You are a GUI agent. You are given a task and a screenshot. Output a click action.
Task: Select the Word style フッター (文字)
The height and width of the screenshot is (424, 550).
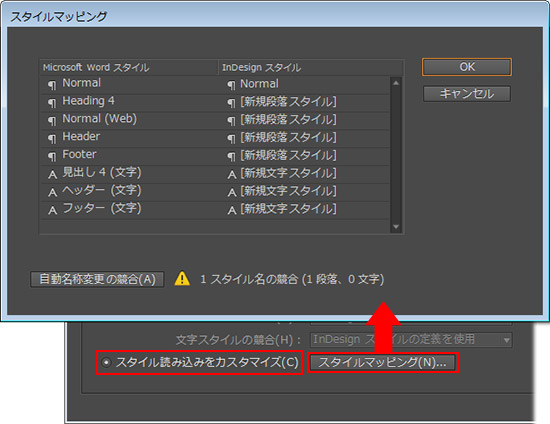pyautogui.click(x=129, y=209)
